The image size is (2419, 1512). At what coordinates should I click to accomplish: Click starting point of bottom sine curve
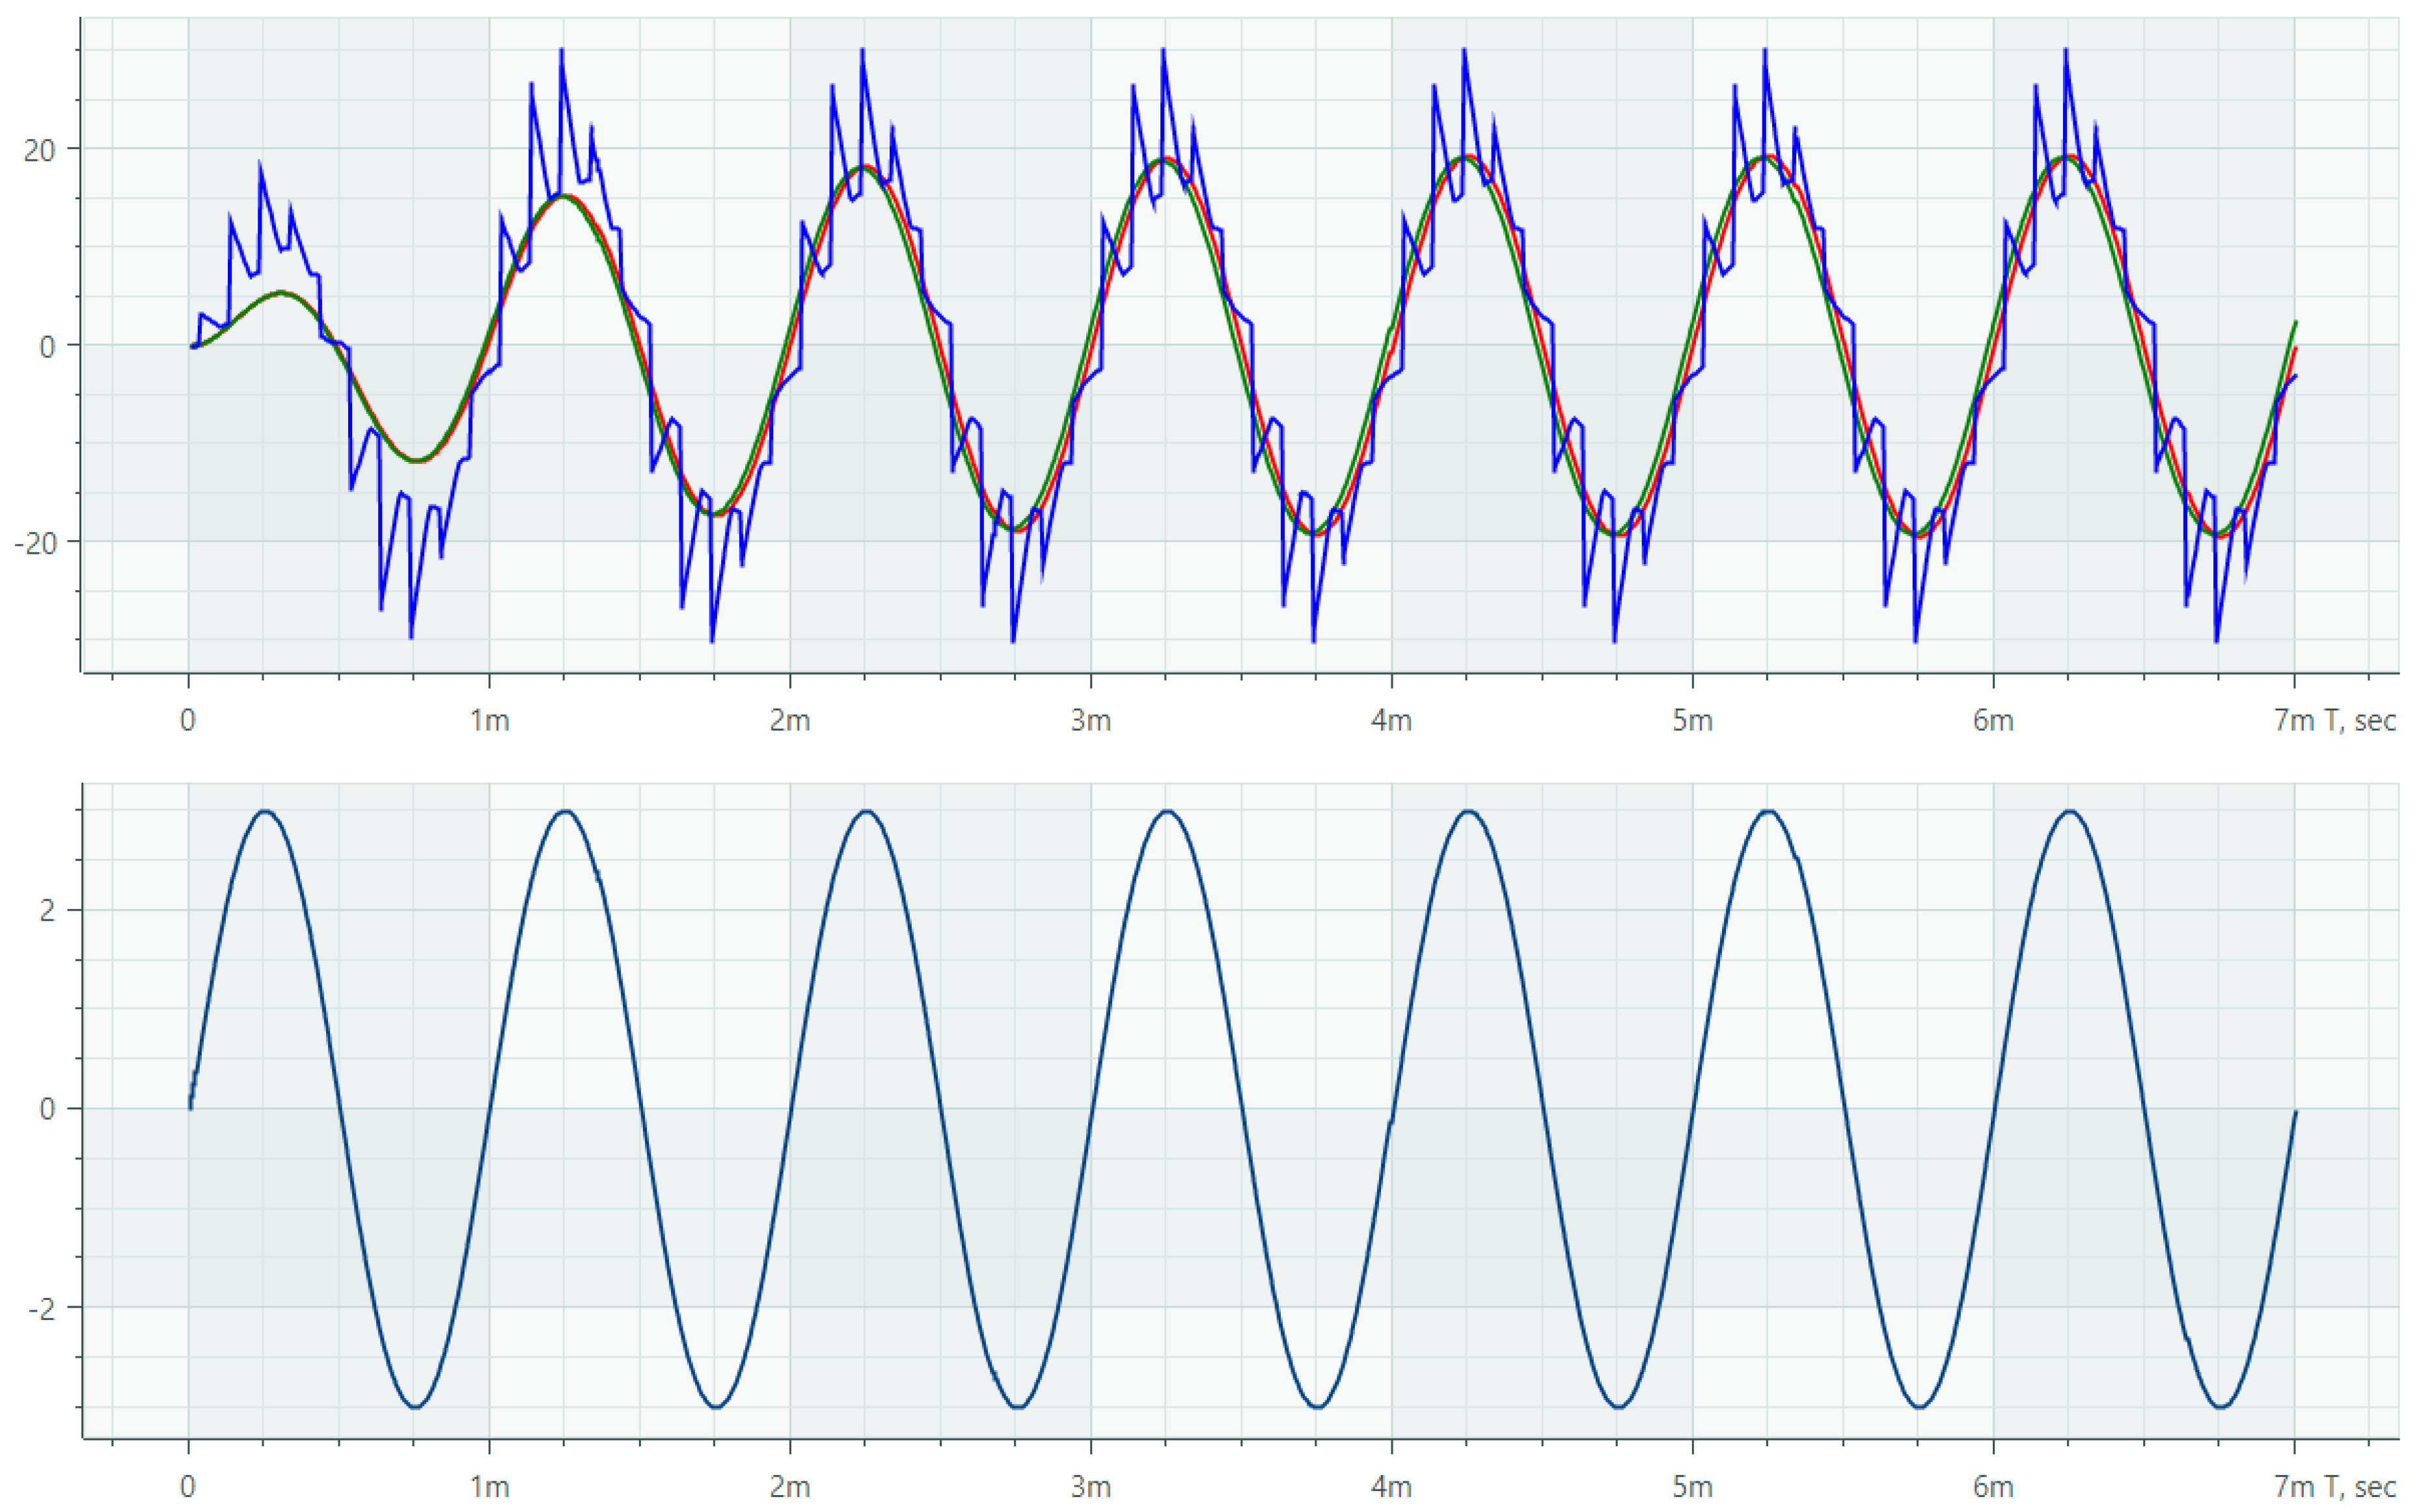(x=190, y=1108)
